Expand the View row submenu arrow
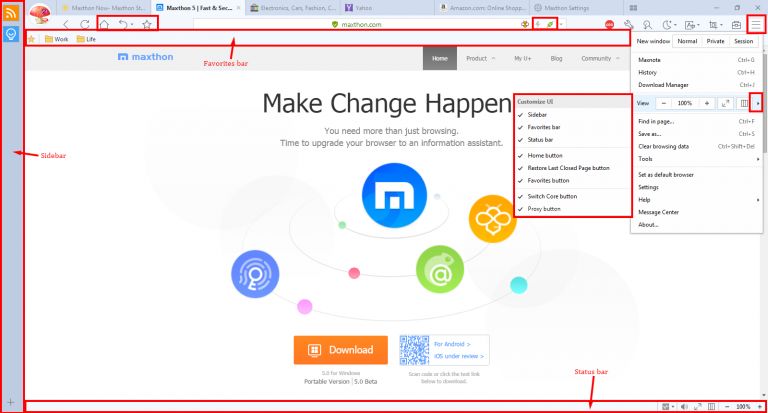The height and width of the screenshot is (413, 768). [758, 103]
